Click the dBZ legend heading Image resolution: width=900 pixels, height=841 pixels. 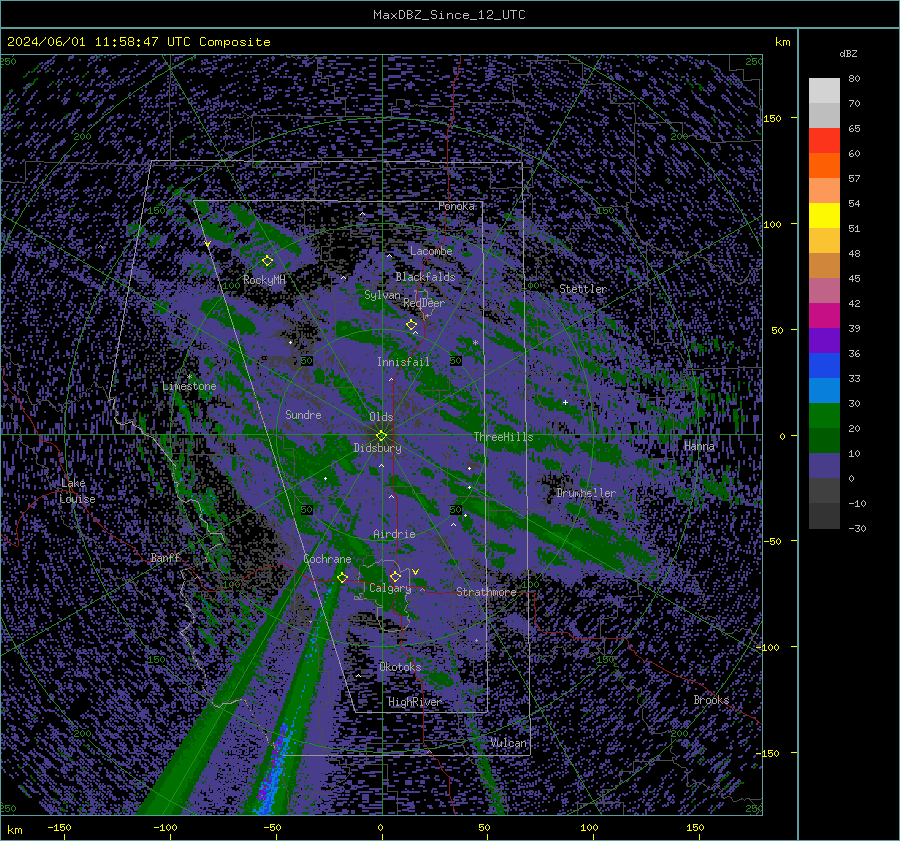click(x=848, y=53)
